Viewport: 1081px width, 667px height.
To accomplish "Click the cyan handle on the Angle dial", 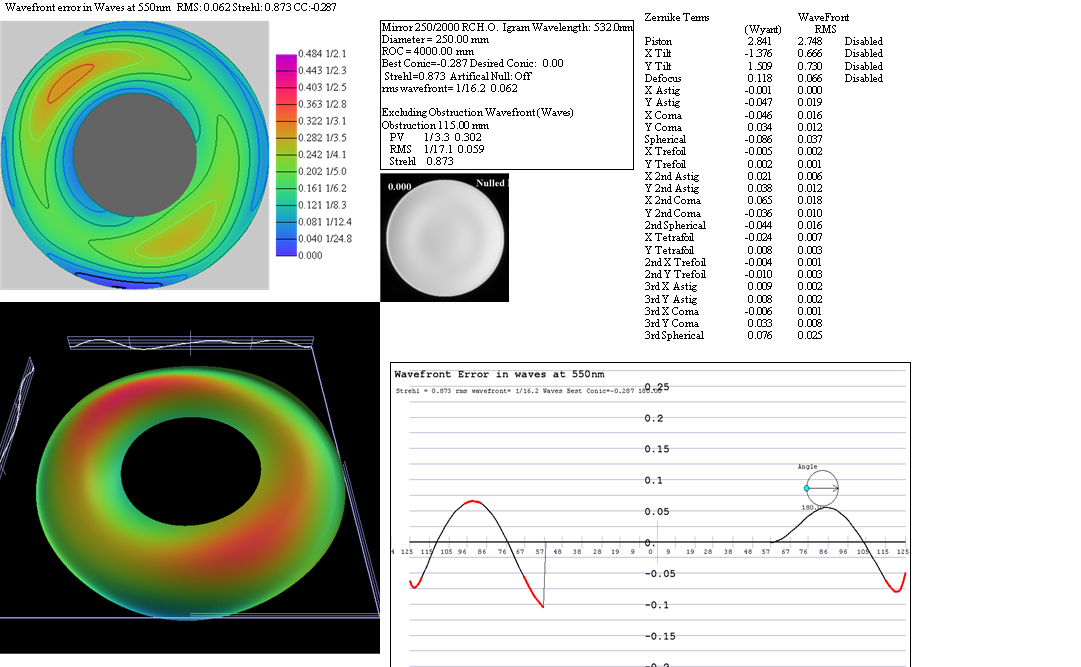I will [x=807, y=488].
